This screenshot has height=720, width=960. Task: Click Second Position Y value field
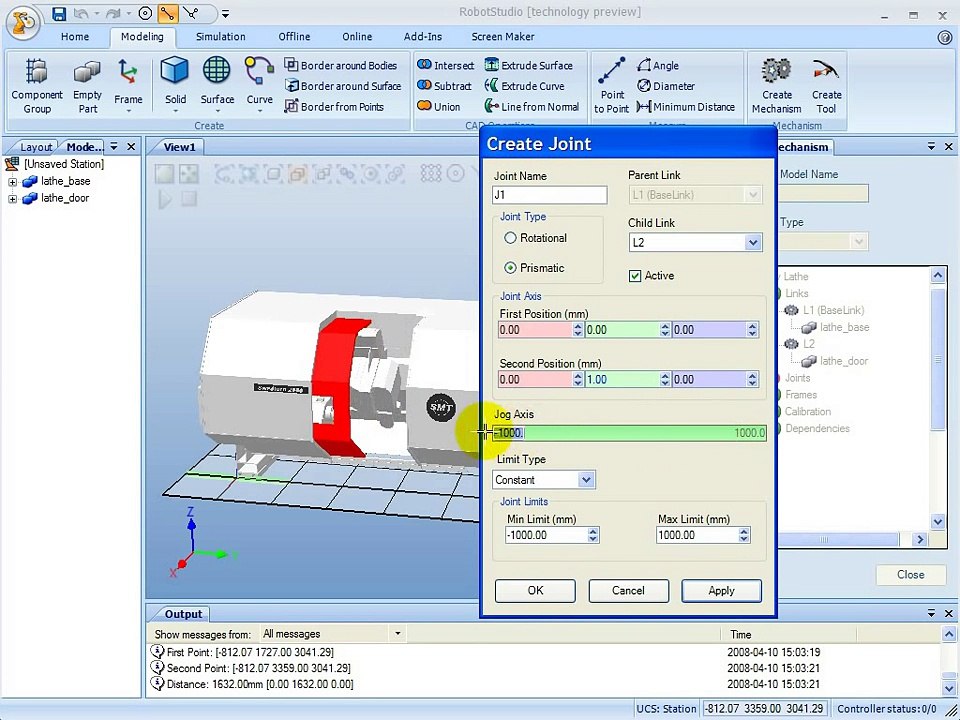[622, 380]
